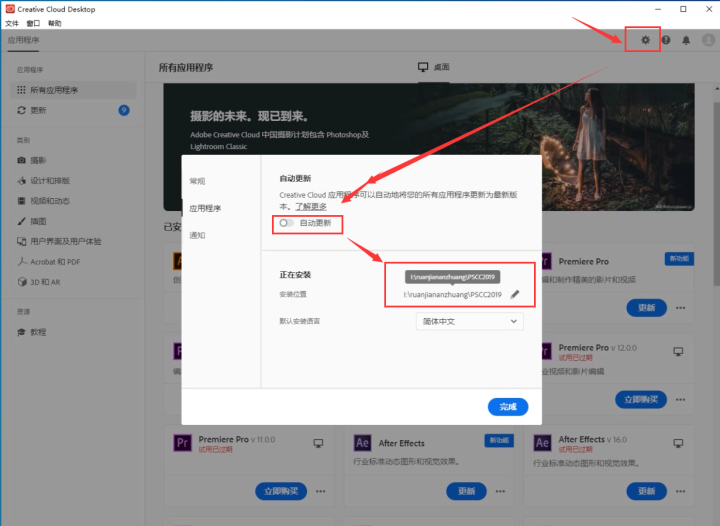Open more options dots for After Effects 新功能 card

[x=501, y=491]
